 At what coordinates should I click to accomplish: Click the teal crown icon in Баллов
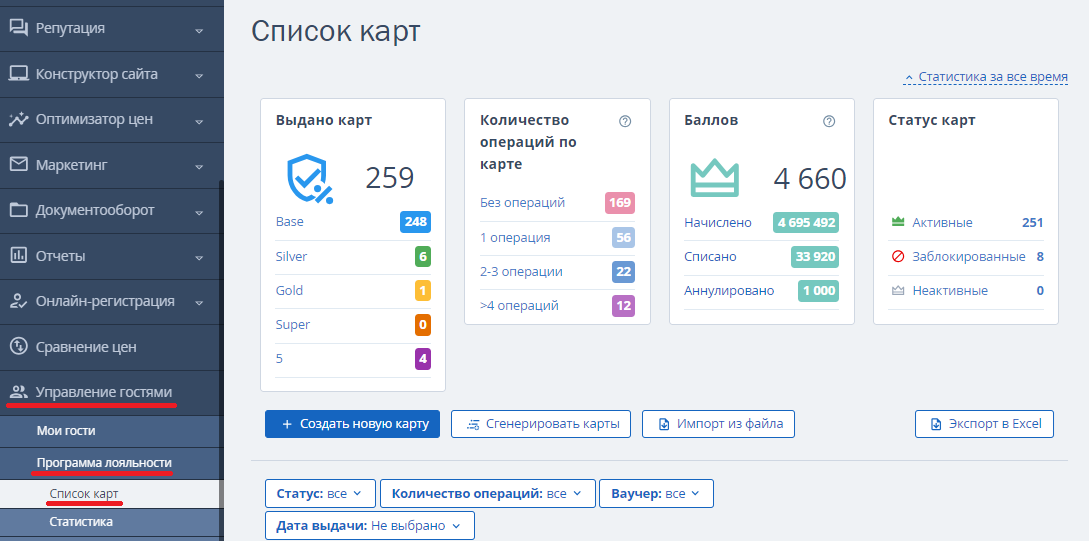[x=714, y=178]
